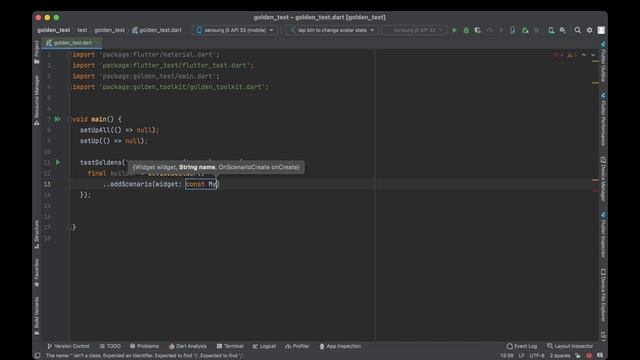Open the Layout Inspector button

point(570,346)
